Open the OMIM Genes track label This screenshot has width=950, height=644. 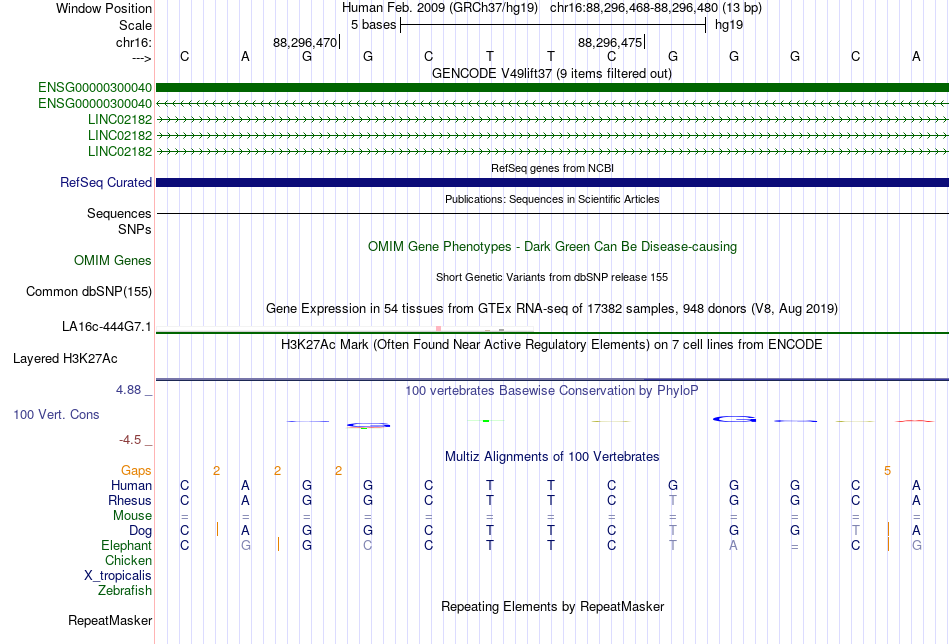click(x=113, y=261)
